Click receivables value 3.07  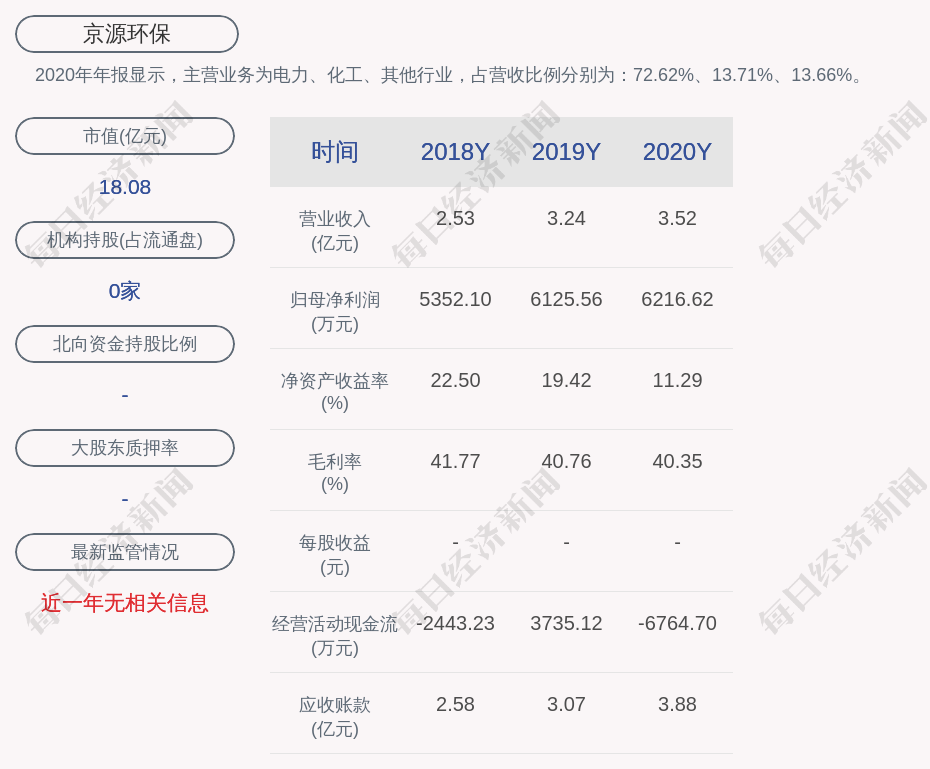coord(566,704)
